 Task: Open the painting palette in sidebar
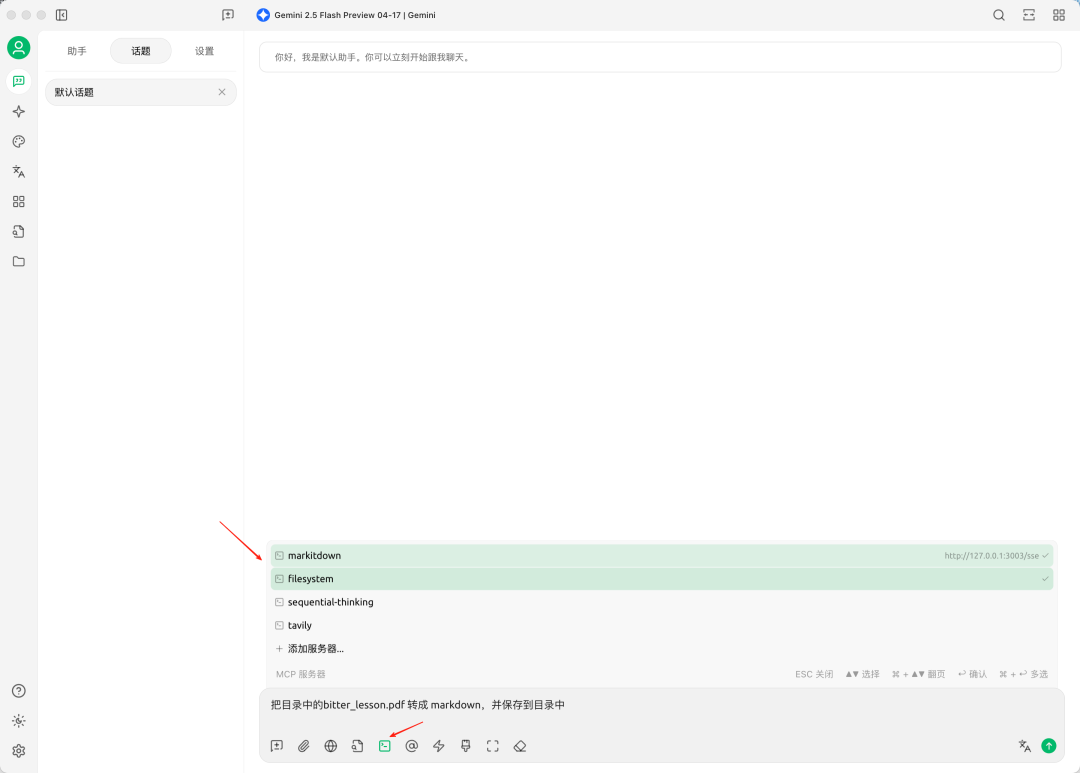tap(18, 141)
